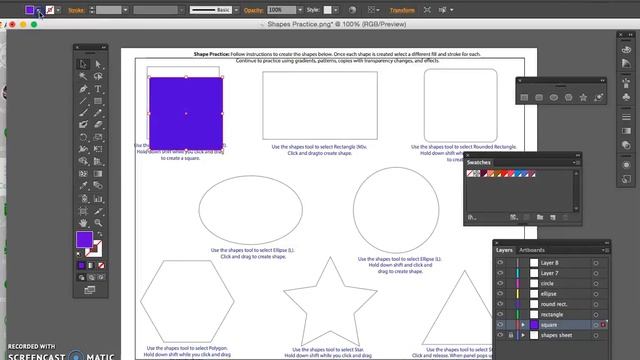Expand the square layer contents
Image resolution: width=640 pixels, height=360 pixels.
523,325
